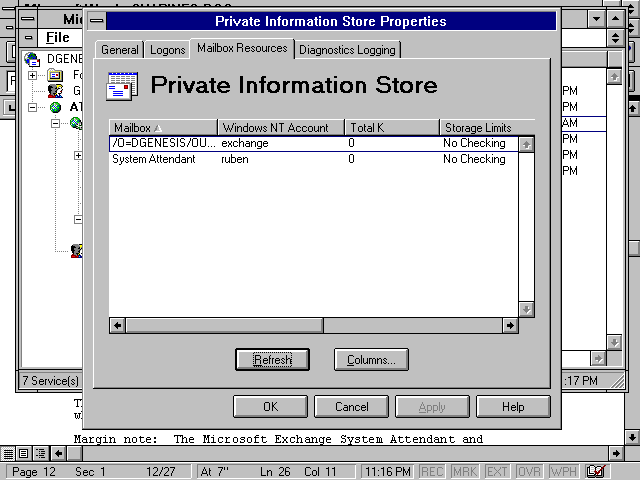Viewport: 640px width, 480px height.
Task: Toggle the OVR overtype indicator
Action: click(529, 472)
